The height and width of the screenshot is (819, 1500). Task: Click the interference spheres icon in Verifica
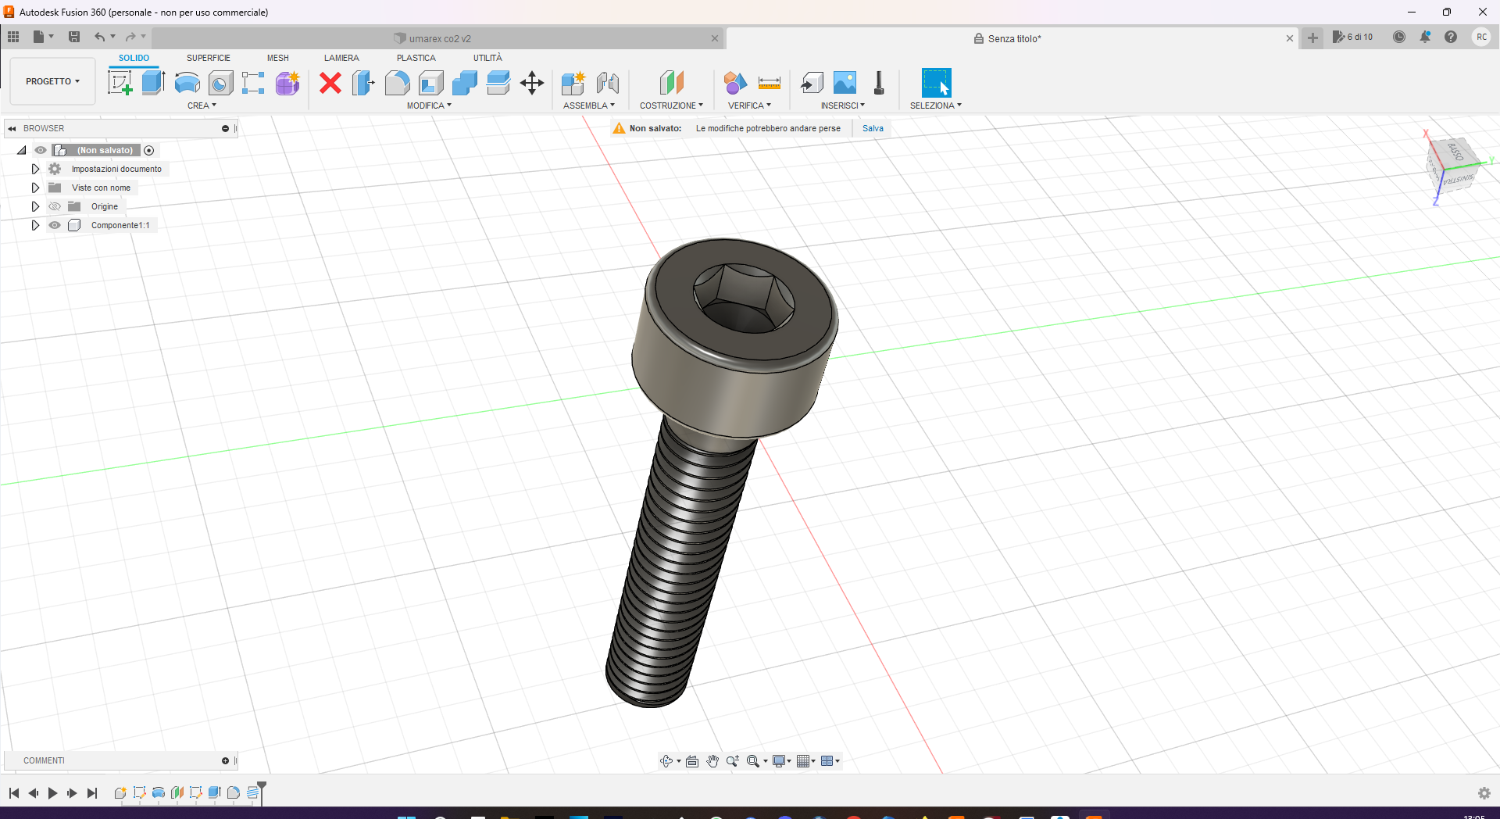pyautogui.click(x=736, y=83)
